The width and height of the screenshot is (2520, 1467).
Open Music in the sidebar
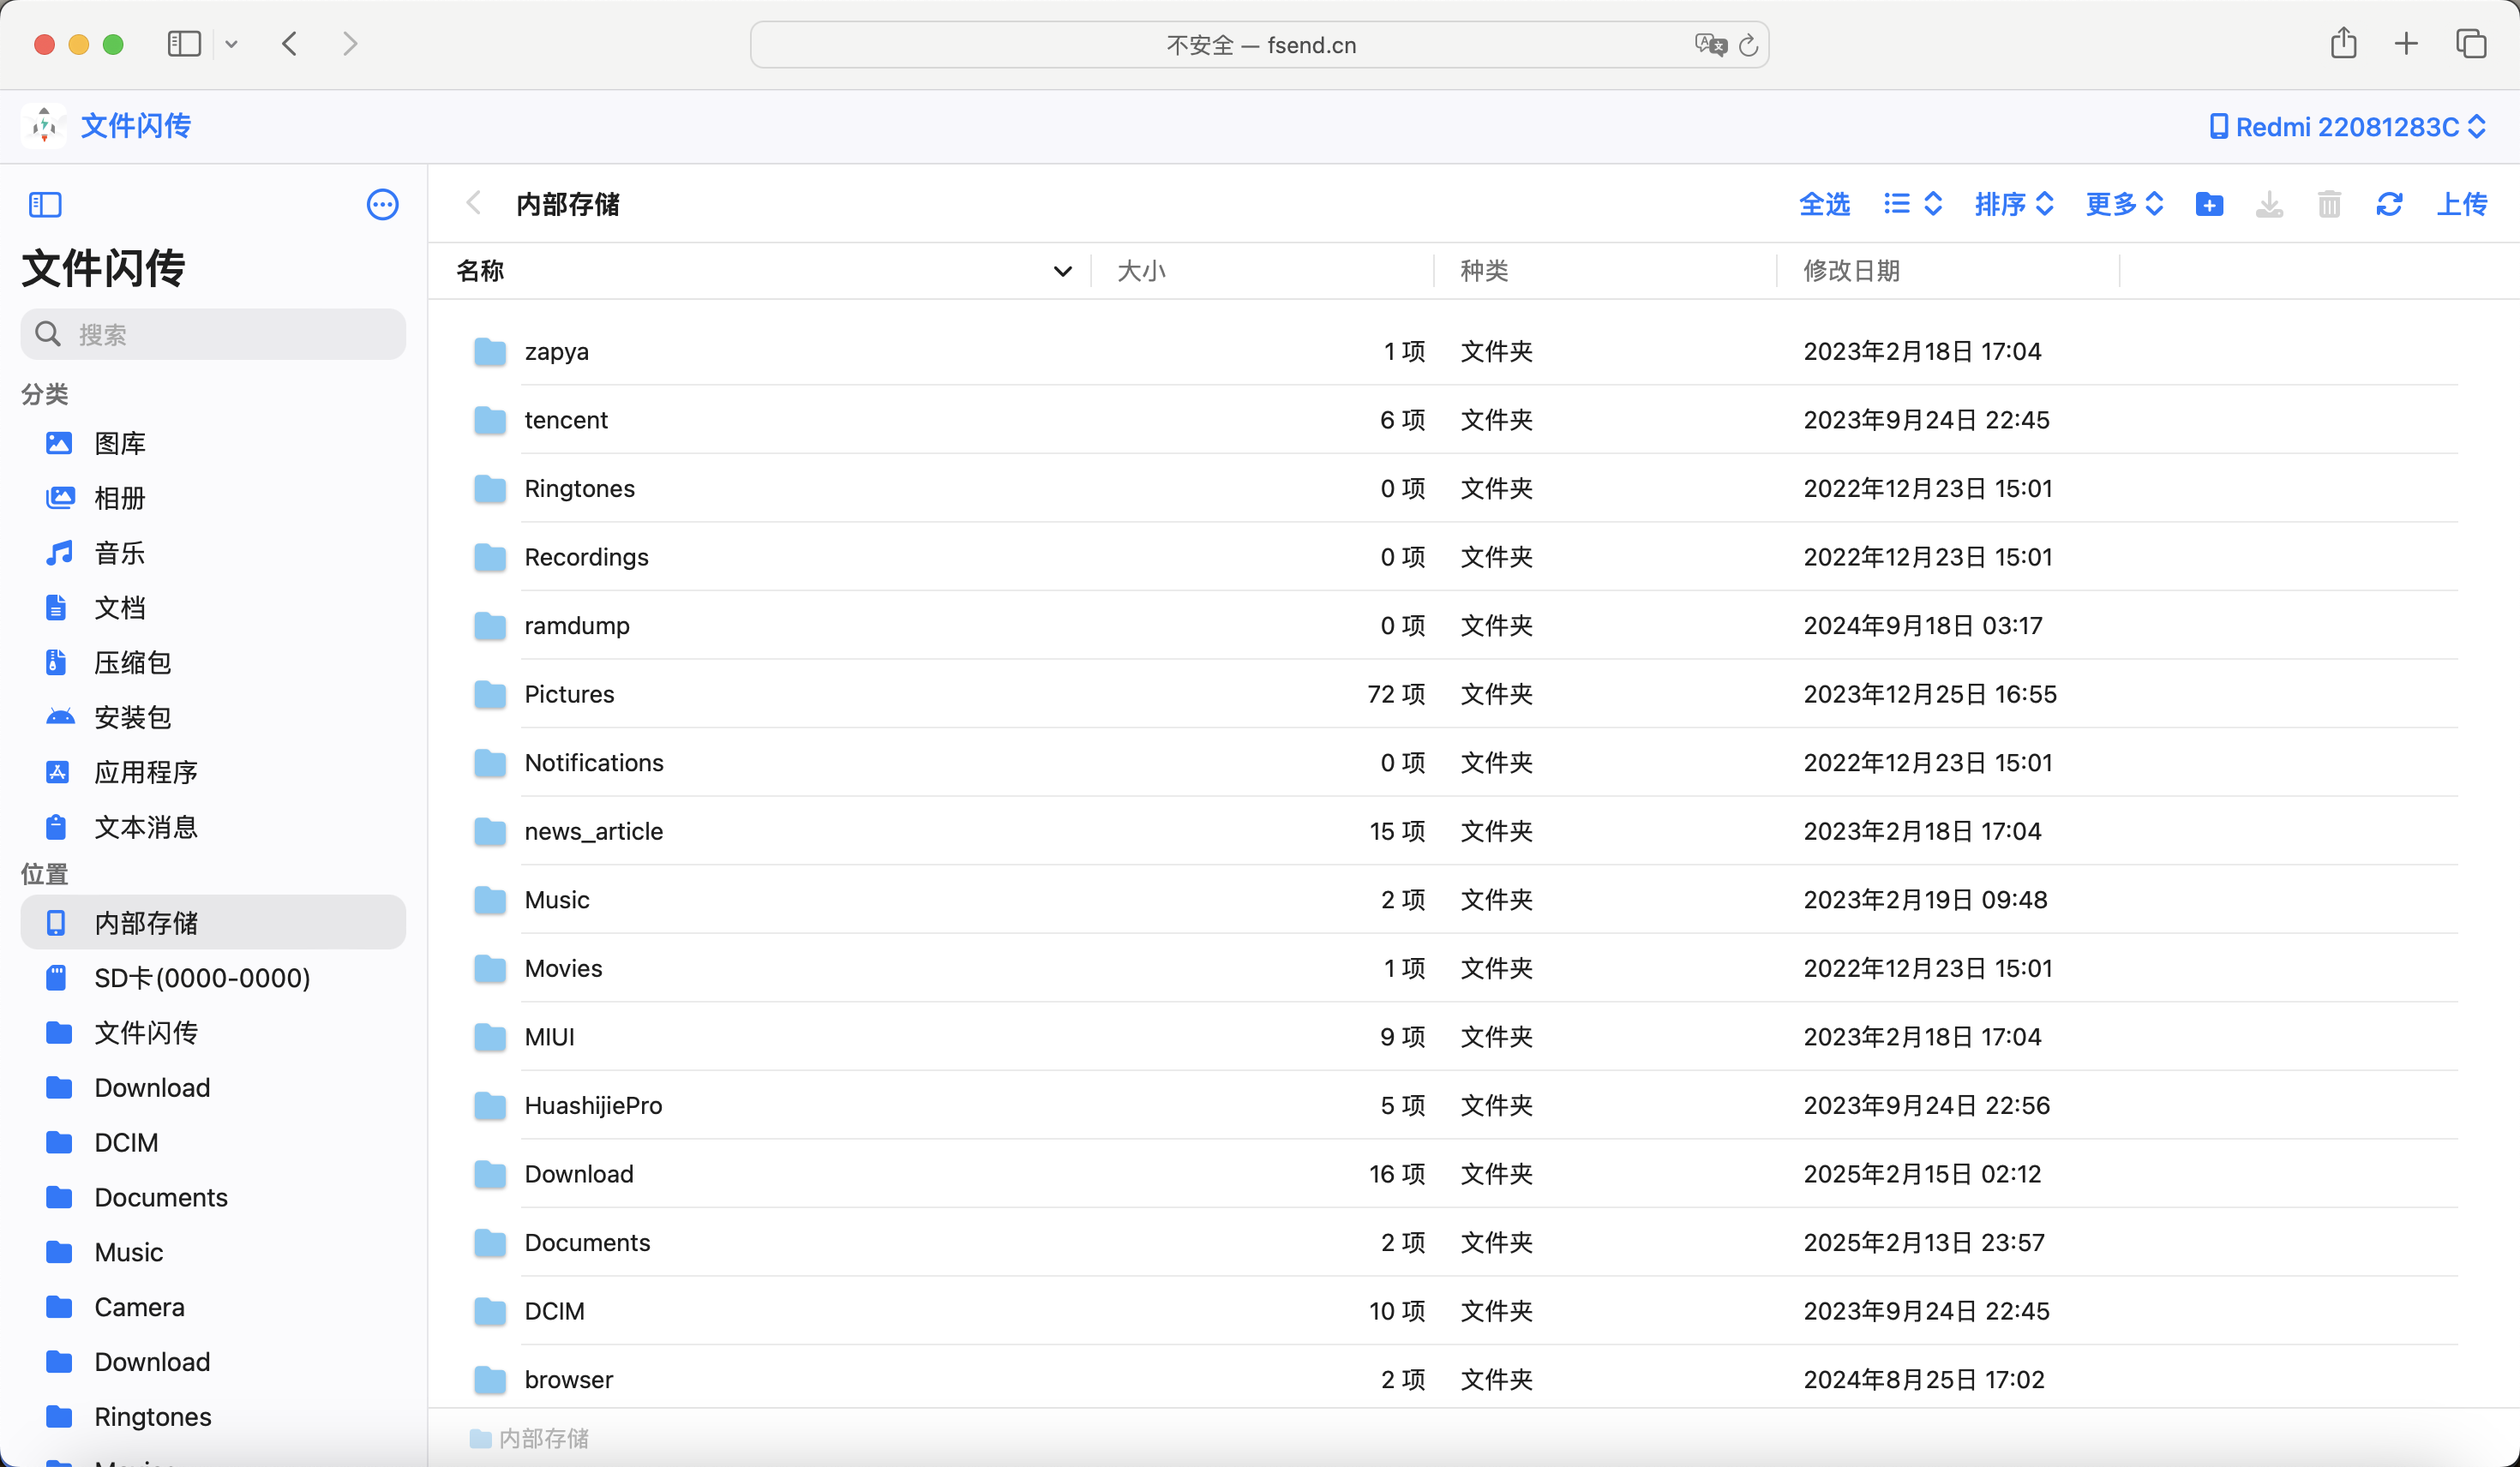pyautogui.click(x=213, y=1252)
